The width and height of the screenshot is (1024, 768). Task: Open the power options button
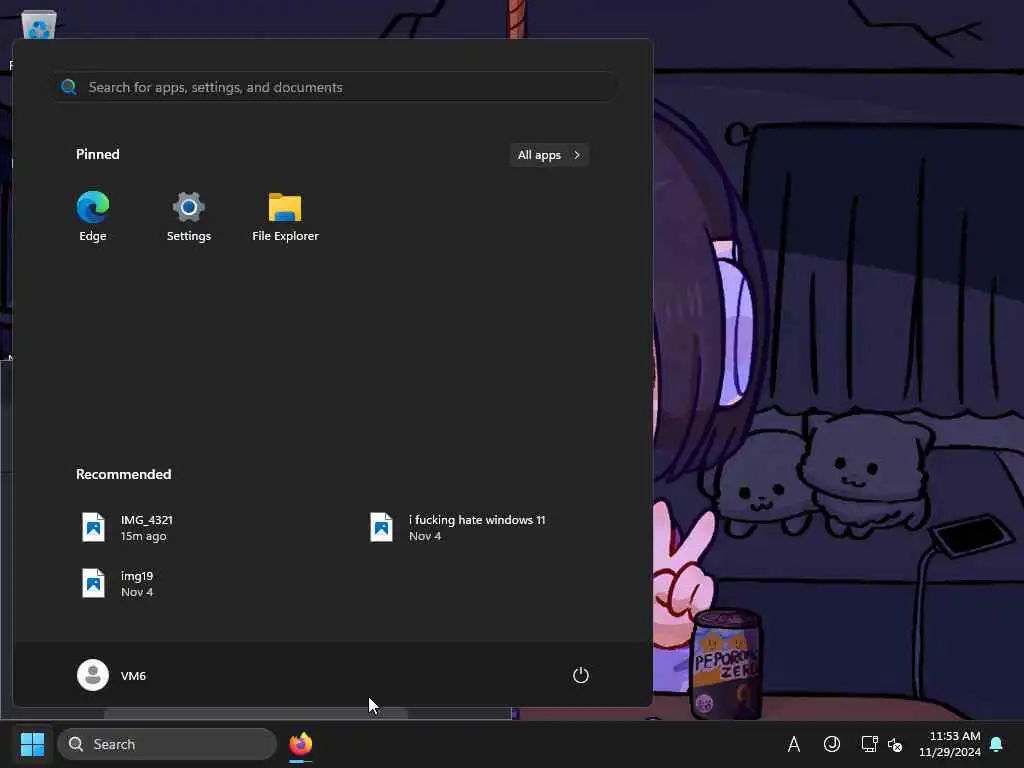[581, 675]
